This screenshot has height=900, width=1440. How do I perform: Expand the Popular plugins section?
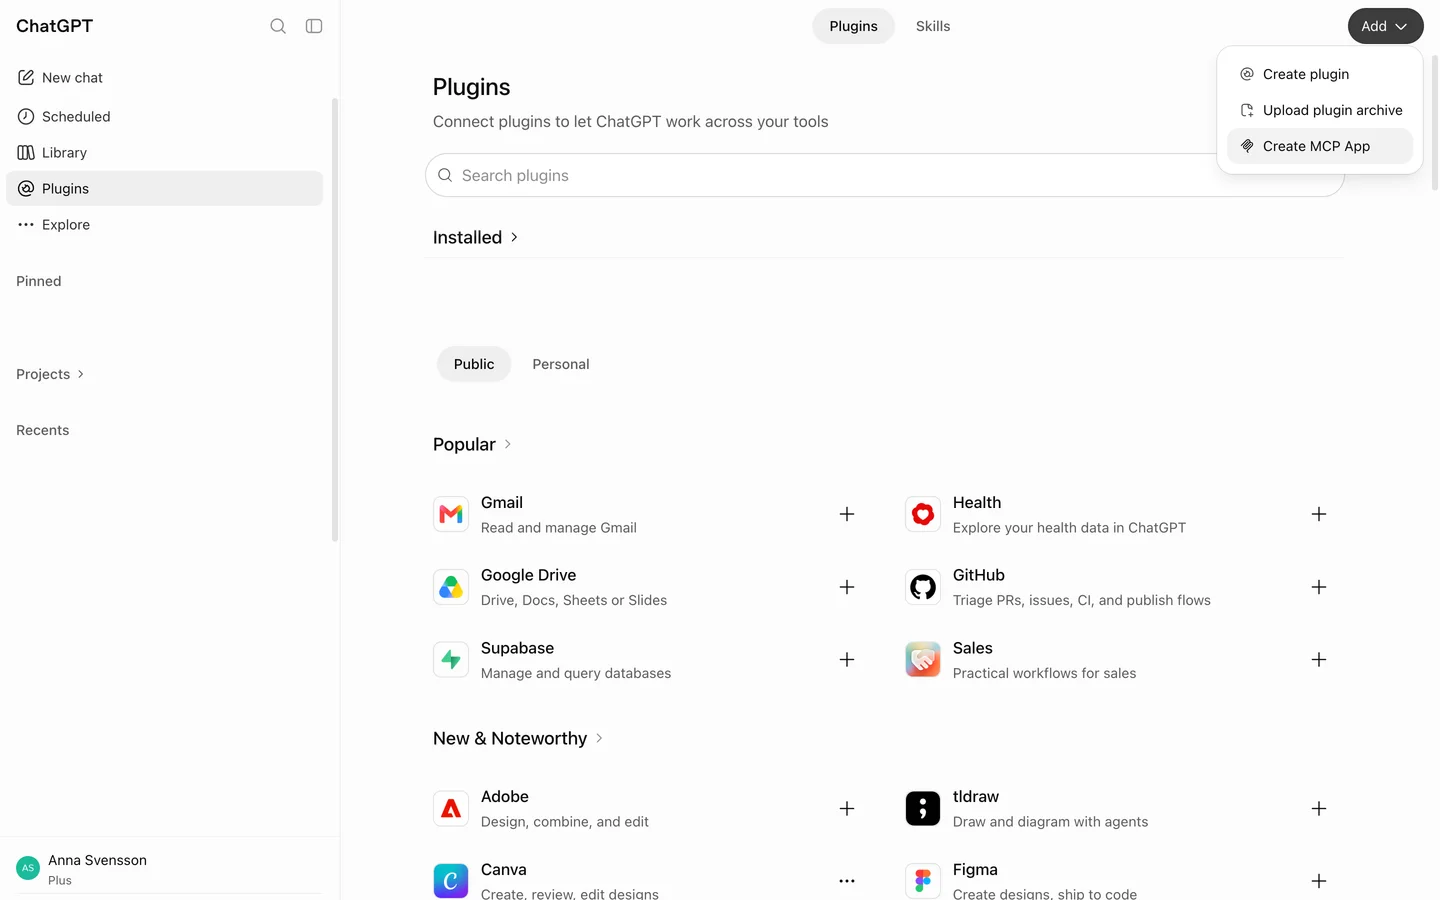[x=472, y=444]
